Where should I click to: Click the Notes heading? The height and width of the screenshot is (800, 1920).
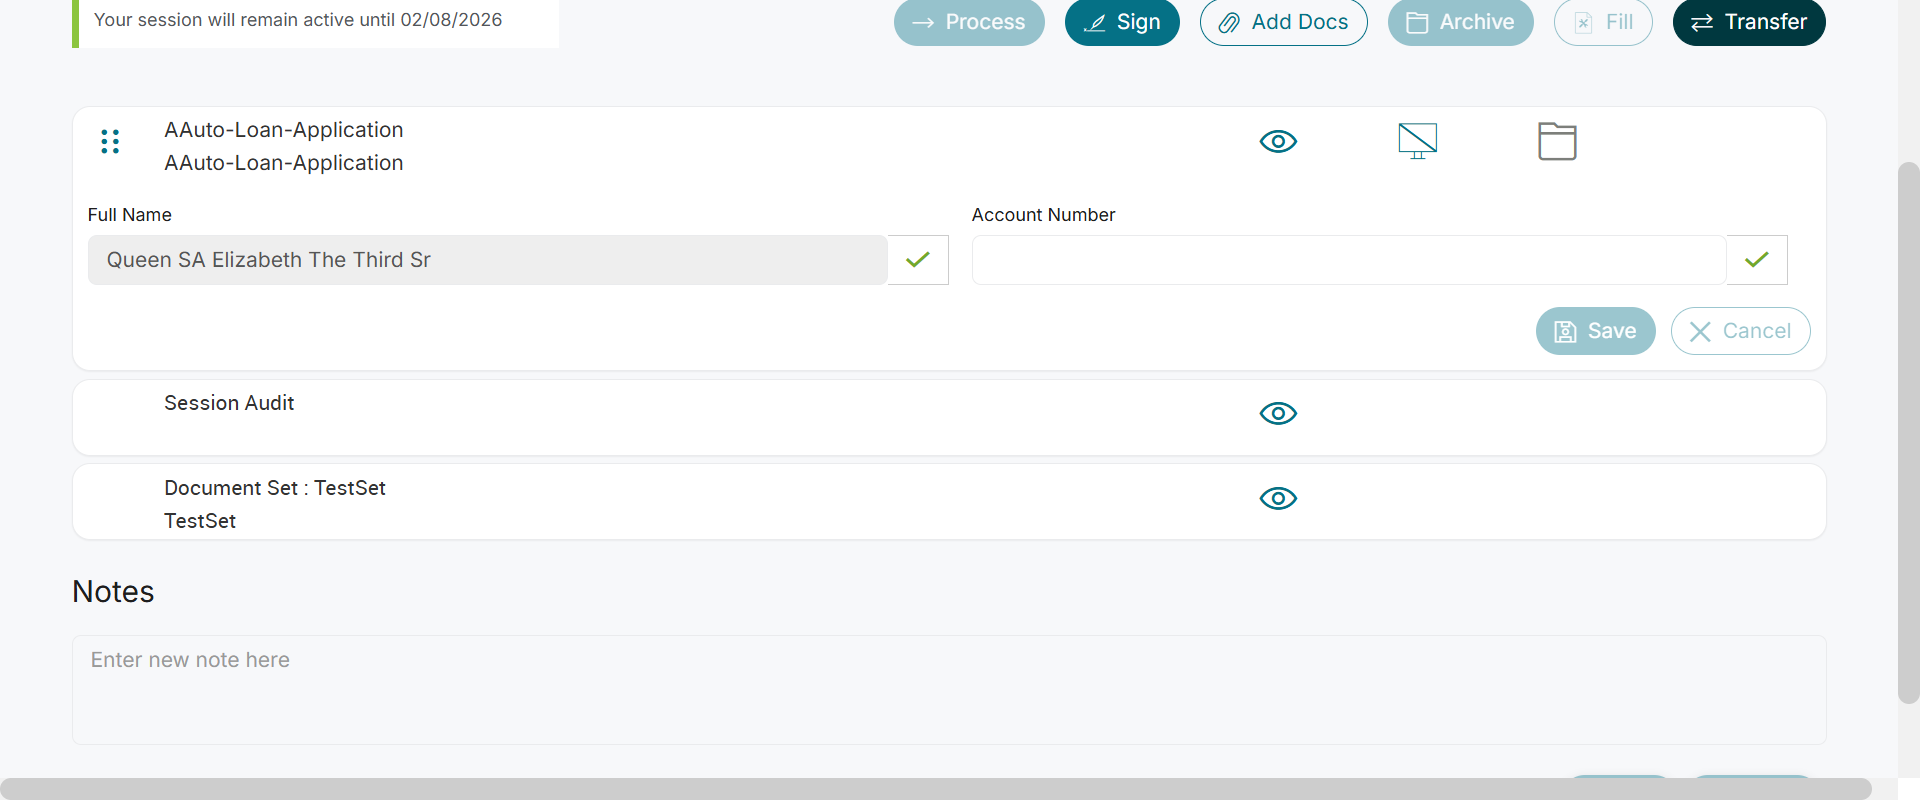pos(113,592)
